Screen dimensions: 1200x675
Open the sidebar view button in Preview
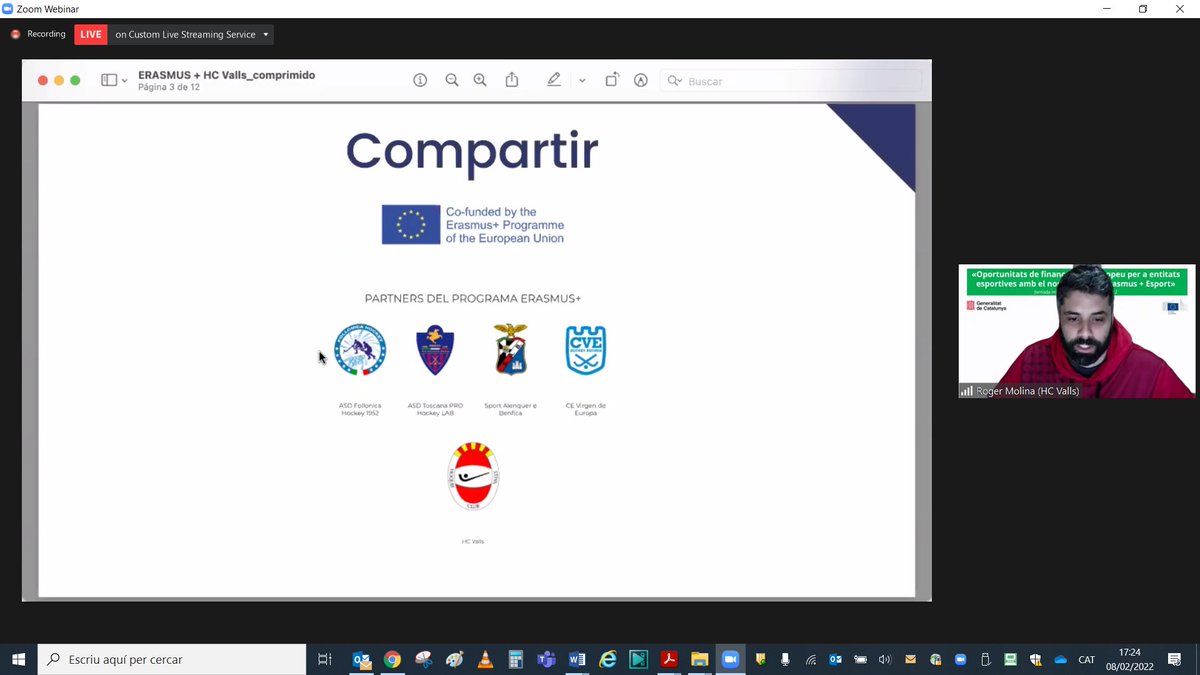point(109,80)
